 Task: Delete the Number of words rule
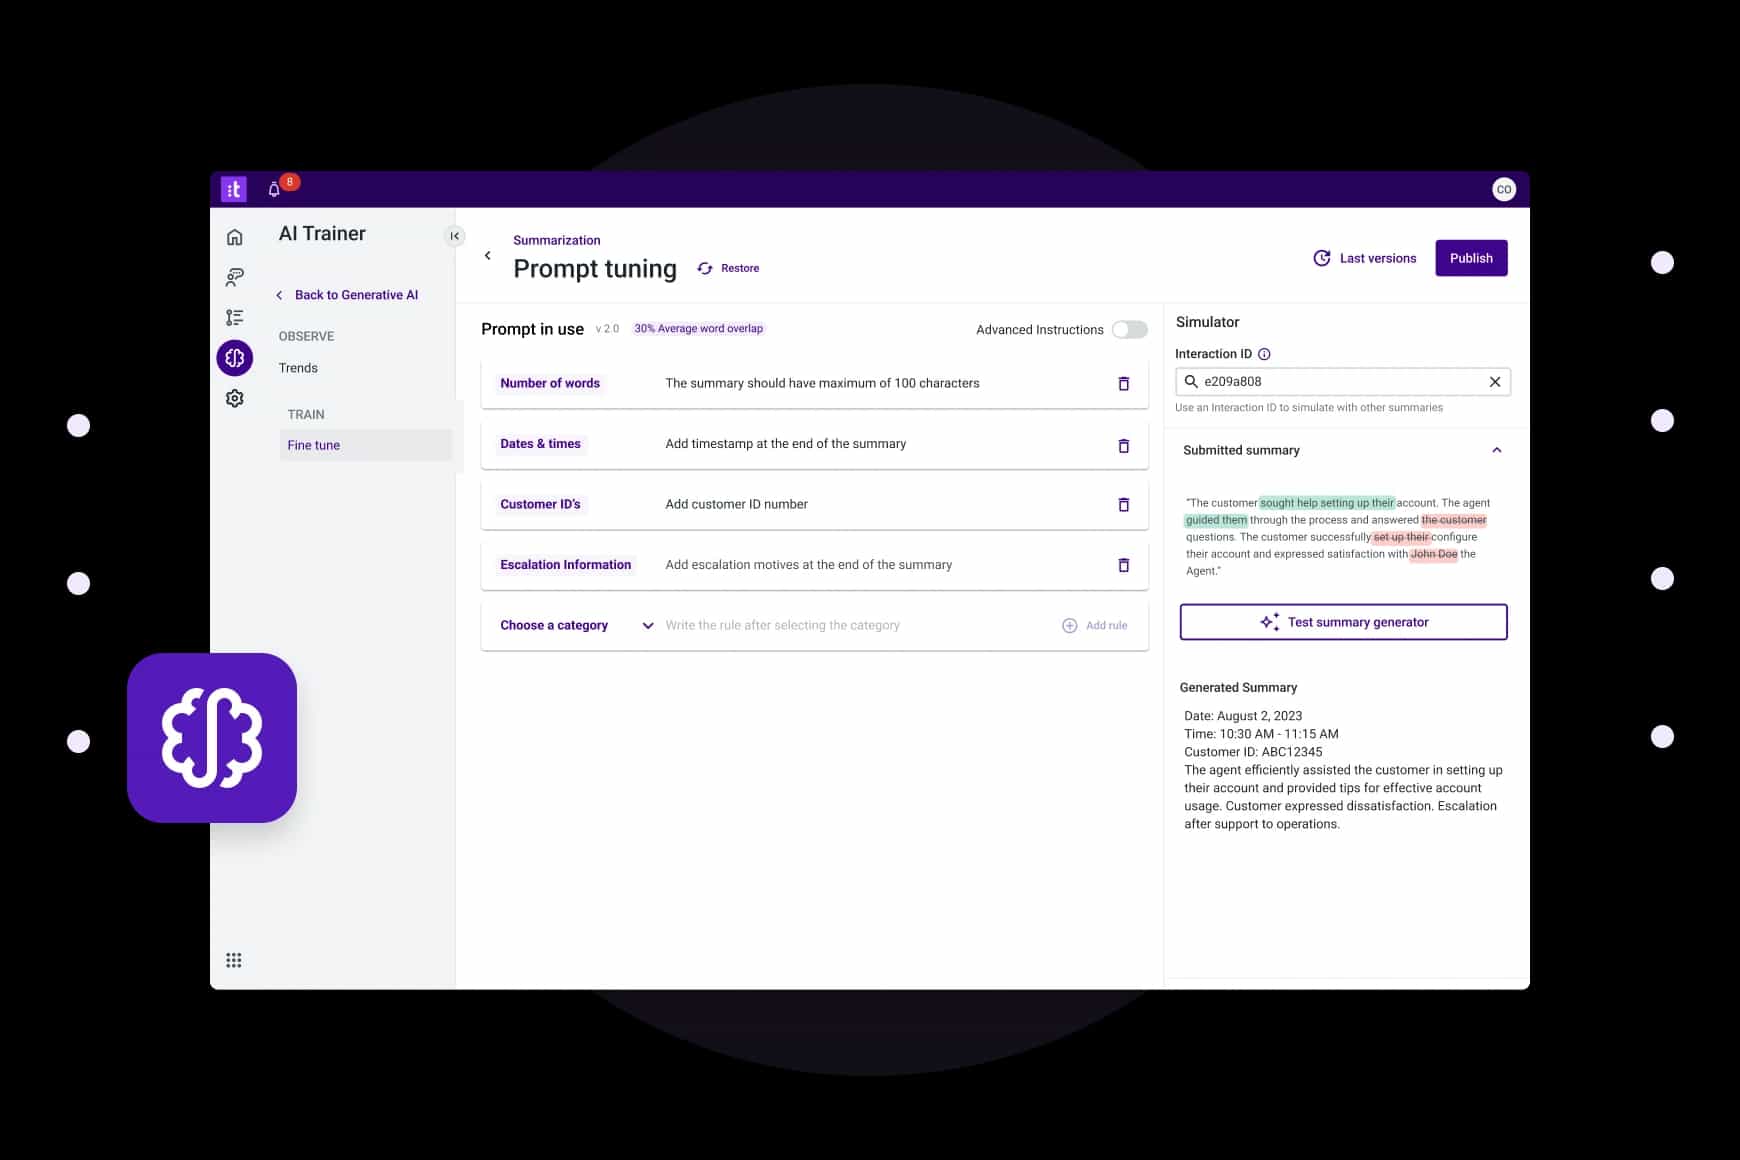pyautogui.click(x=1123, y=384)
